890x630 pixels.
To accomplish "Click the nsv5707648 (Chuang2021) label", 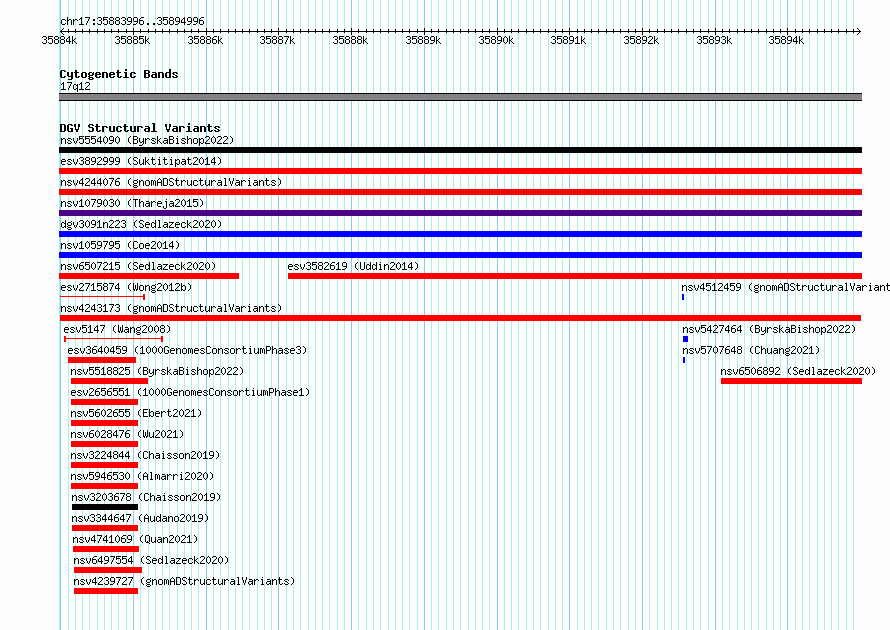I will (x=751, y=350).
